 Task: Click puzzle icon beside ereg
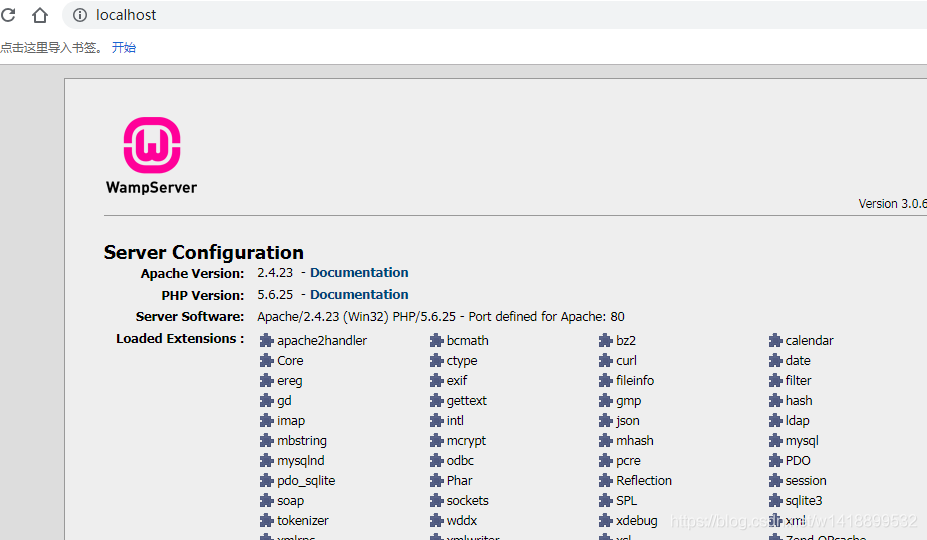click(267, 381)
